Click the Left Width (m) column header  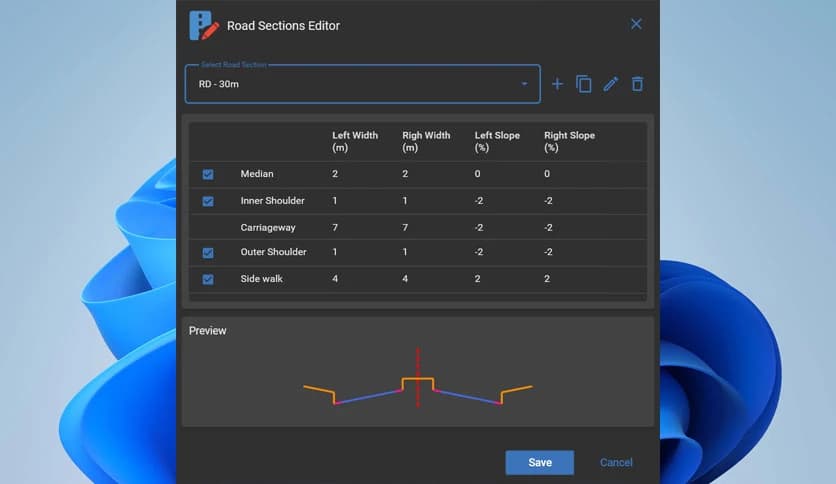355,141
